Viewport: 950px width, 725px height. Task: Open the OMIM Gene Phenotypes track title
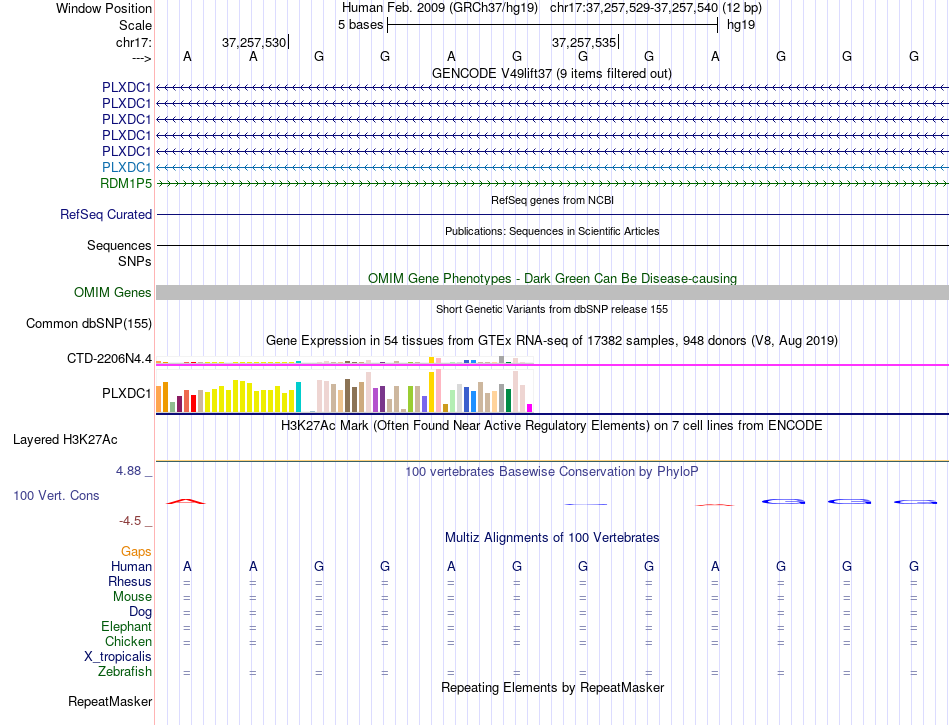[552, 279]
